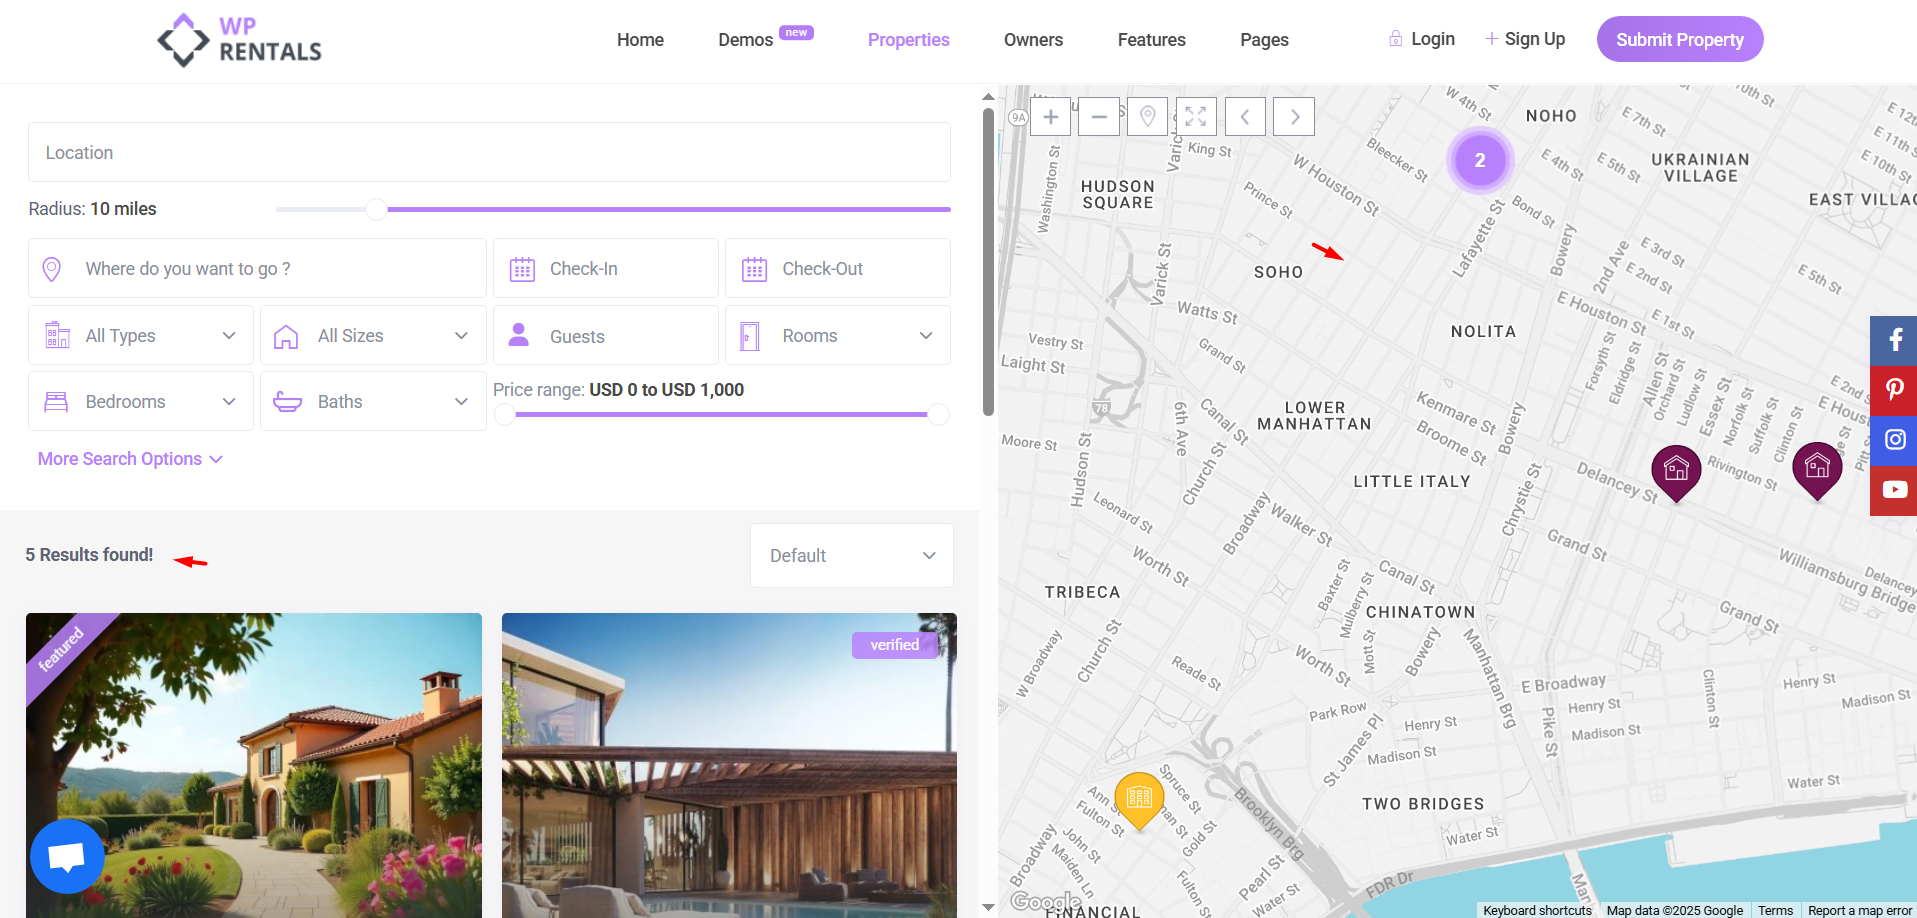
Task: Expand More Search Options
Action: 130,459
